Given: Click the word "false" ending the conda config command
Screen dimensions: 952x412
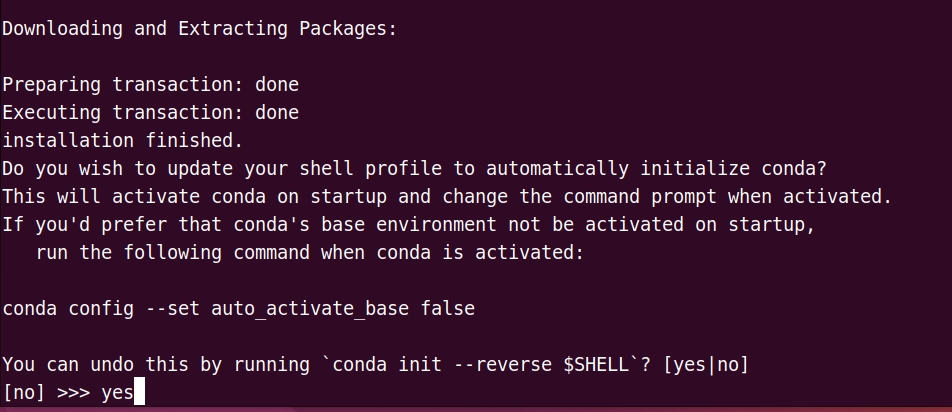Looking at the screenshot, I should coord(448,308).
